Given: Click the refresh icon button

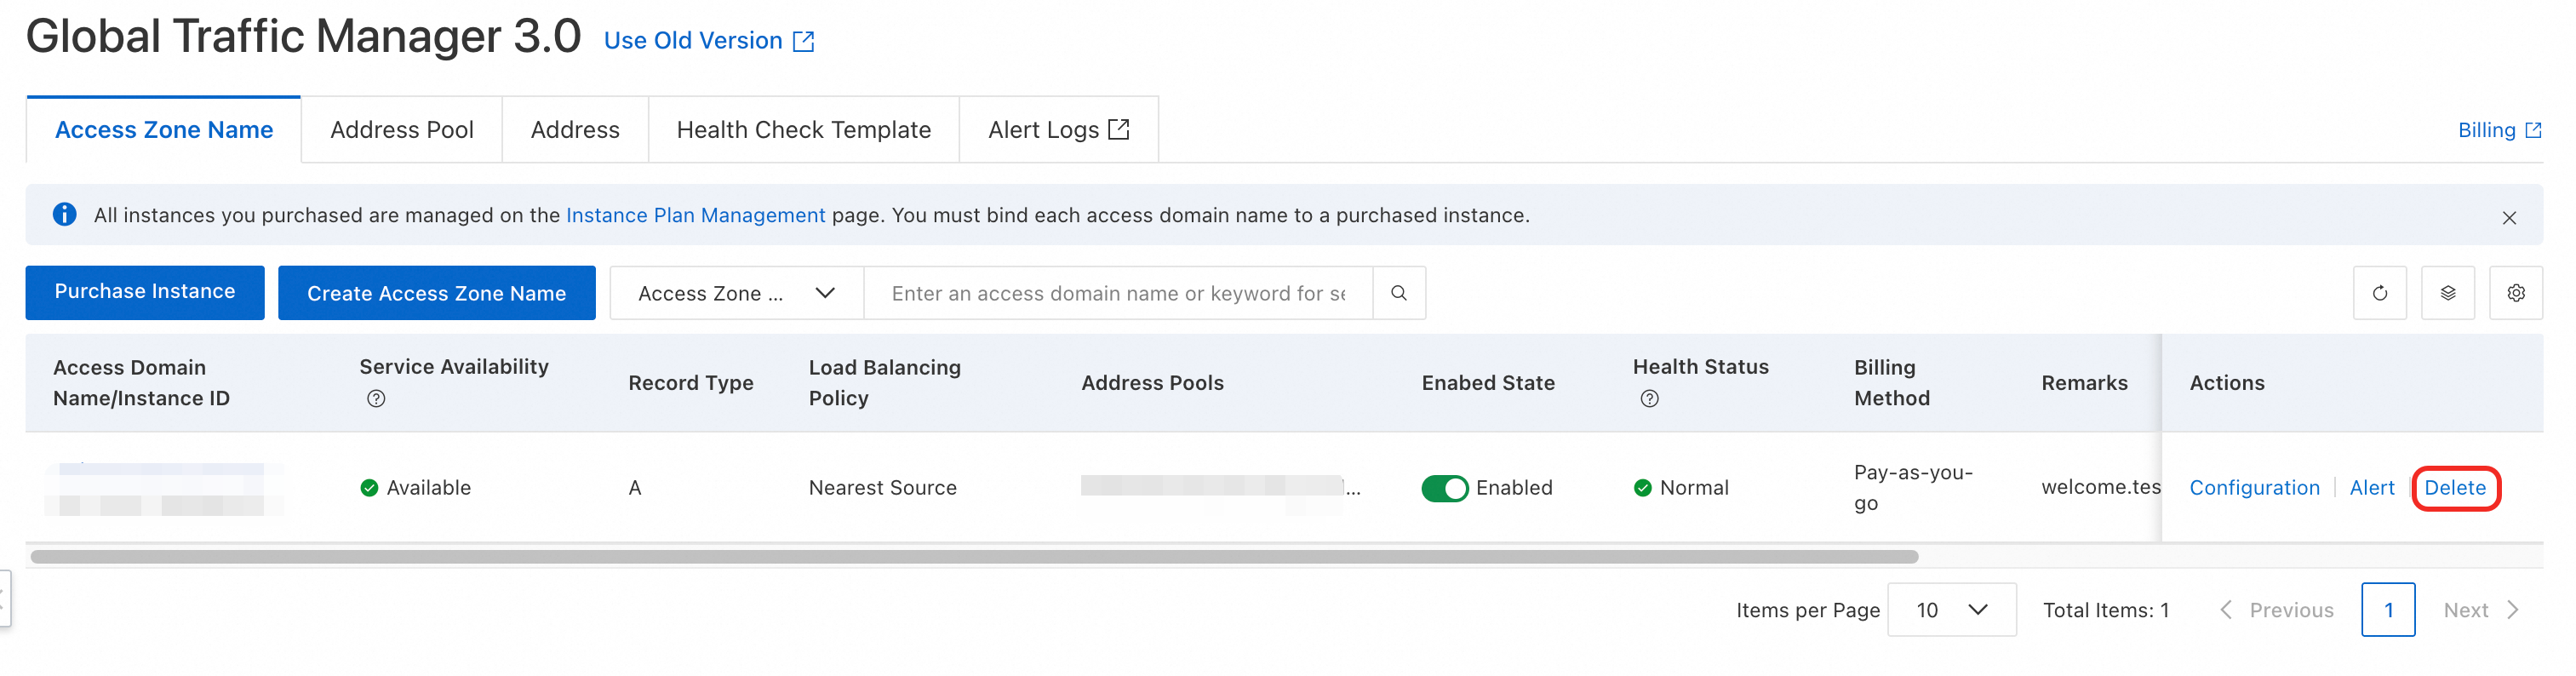Looking at the screenshot, I should tap(2379, 293).
